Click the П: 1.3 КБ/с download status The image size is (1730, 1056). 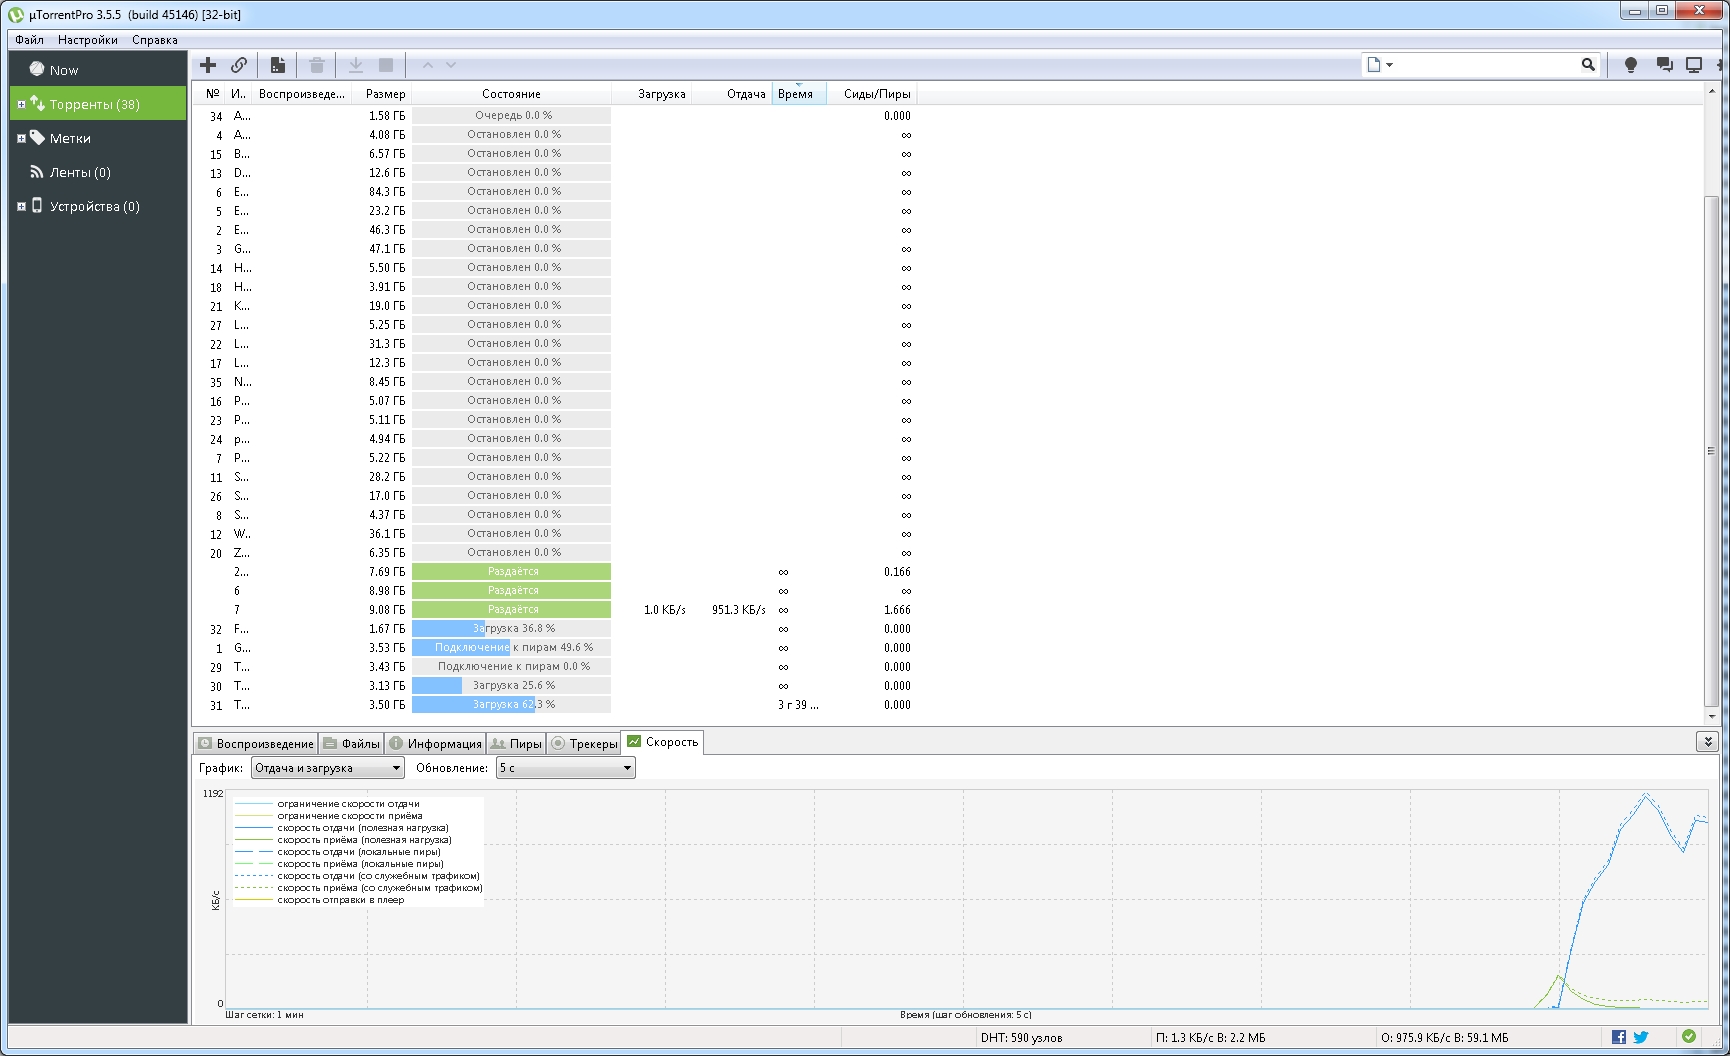tap(1210, 1038)
